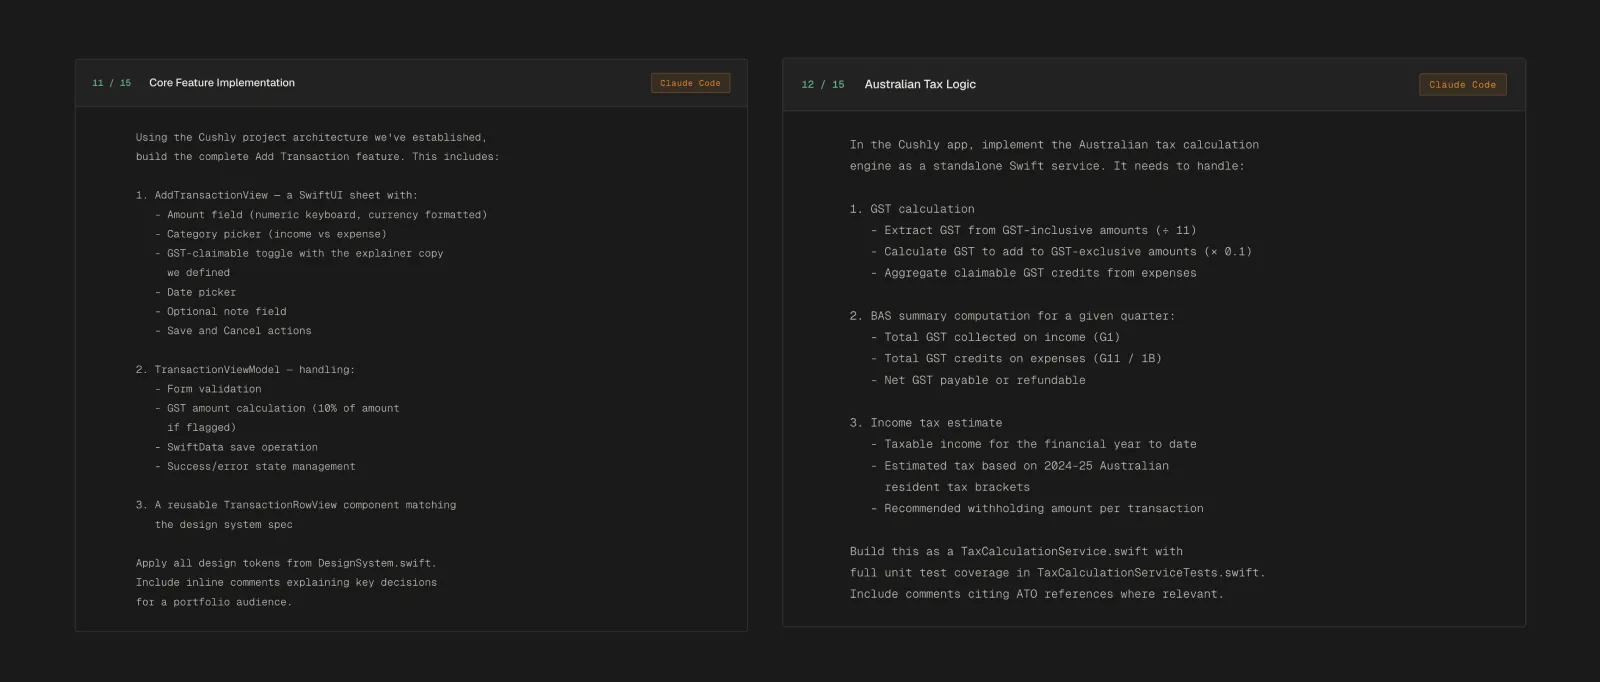
Task: Click 'for a portfolio audience.' line
Action: click(214, 602)
